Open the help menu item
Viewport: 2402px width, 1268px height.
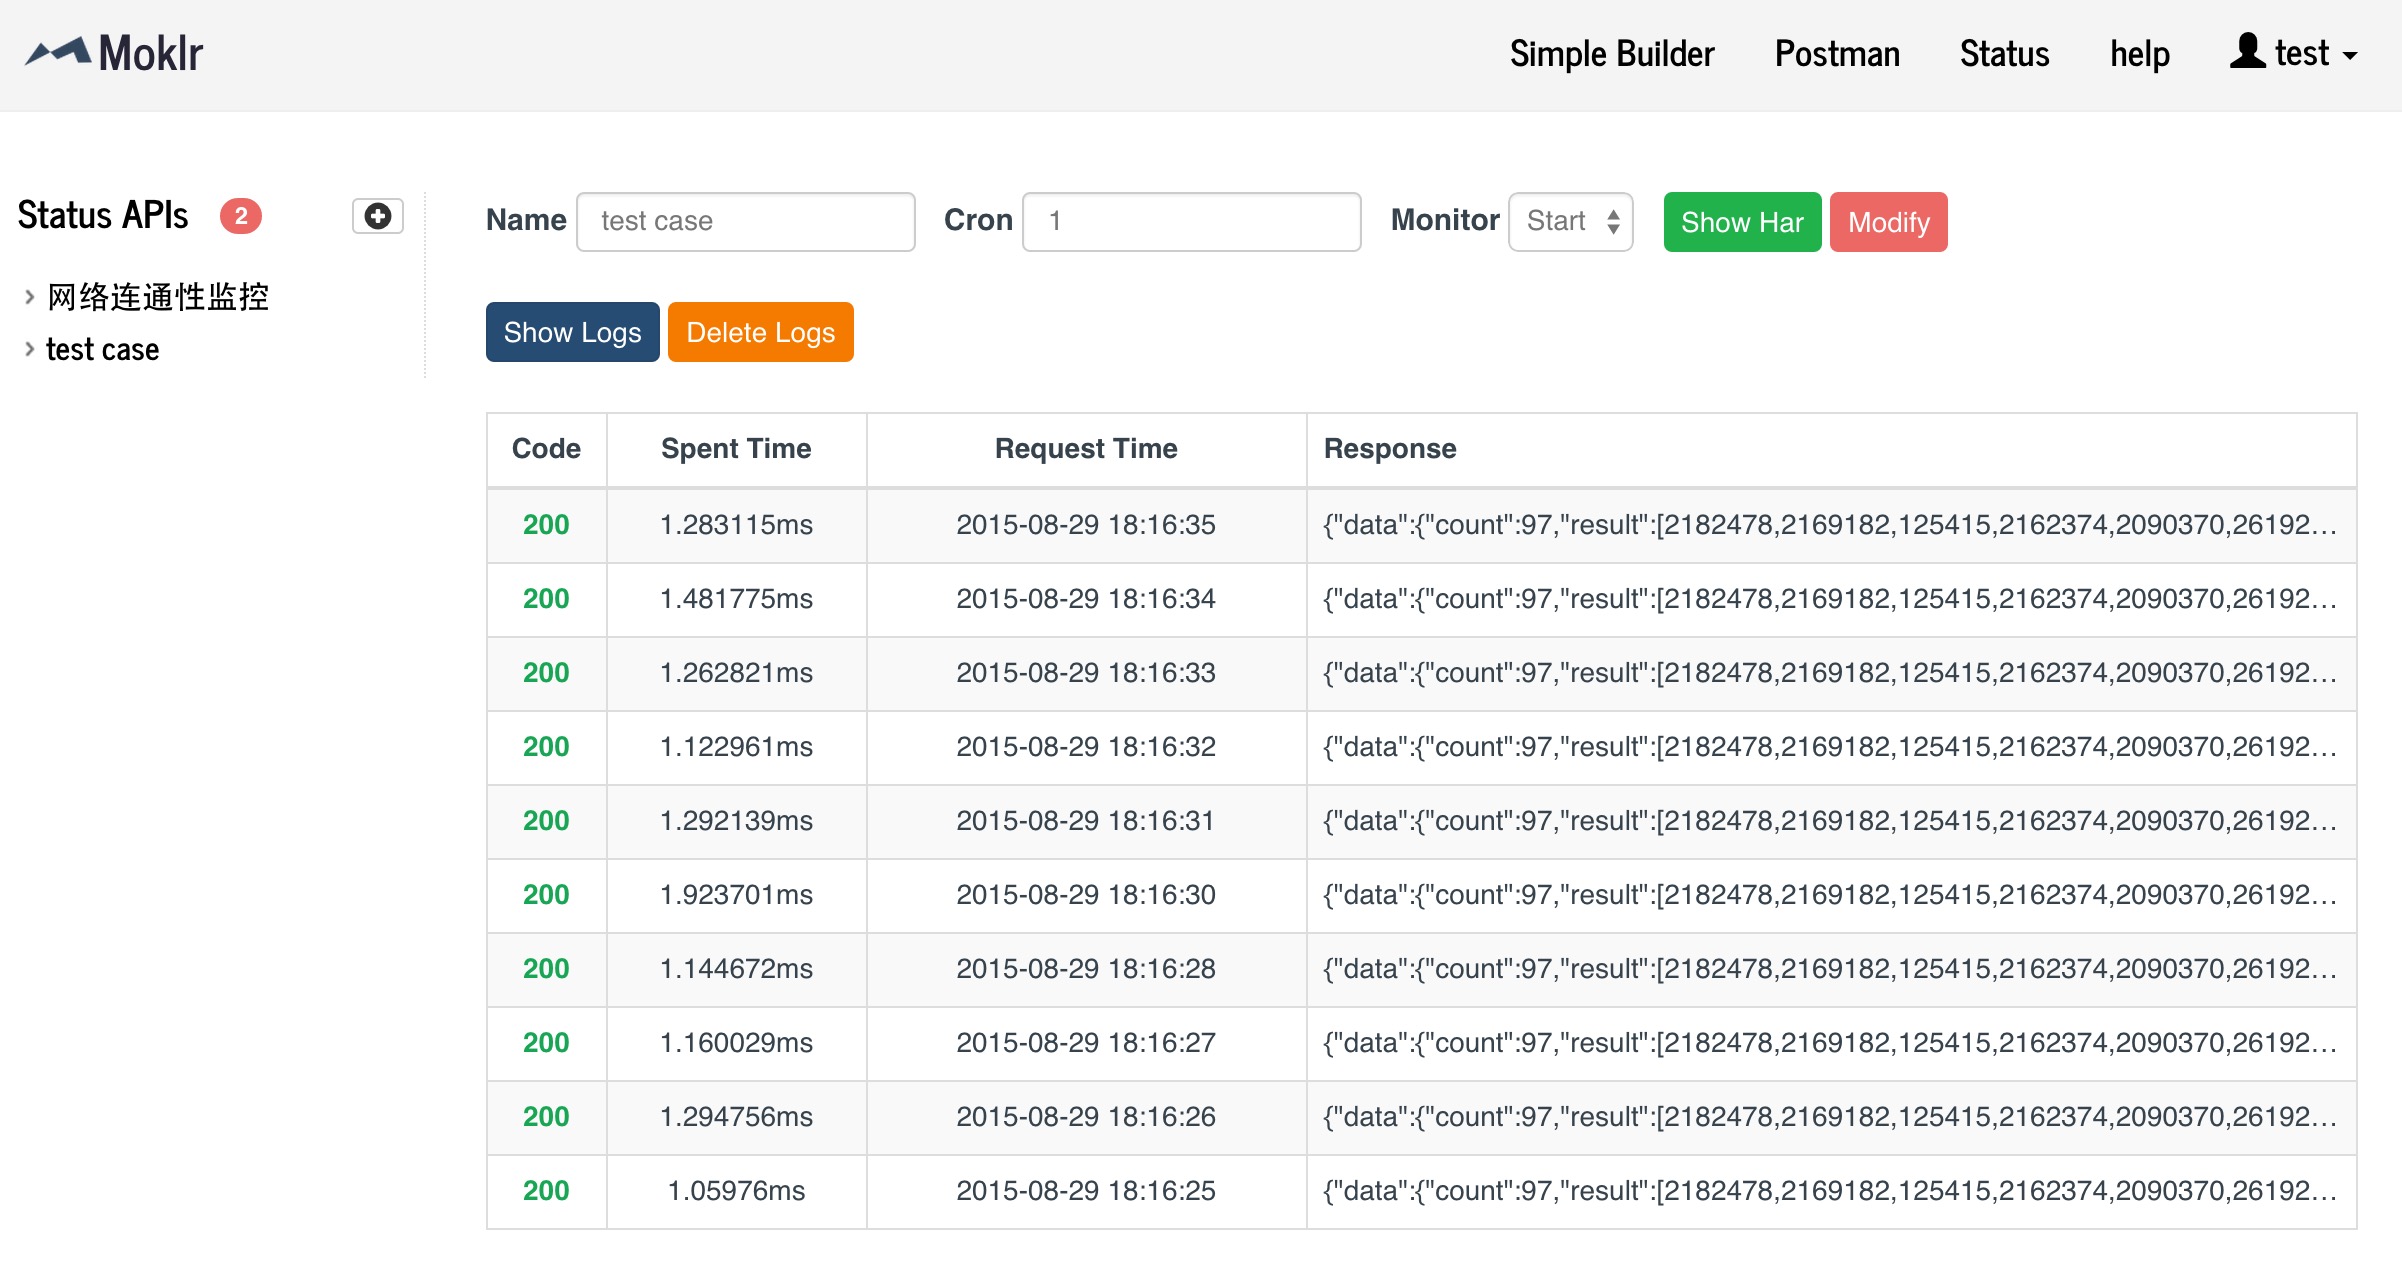coord(2139,54)
